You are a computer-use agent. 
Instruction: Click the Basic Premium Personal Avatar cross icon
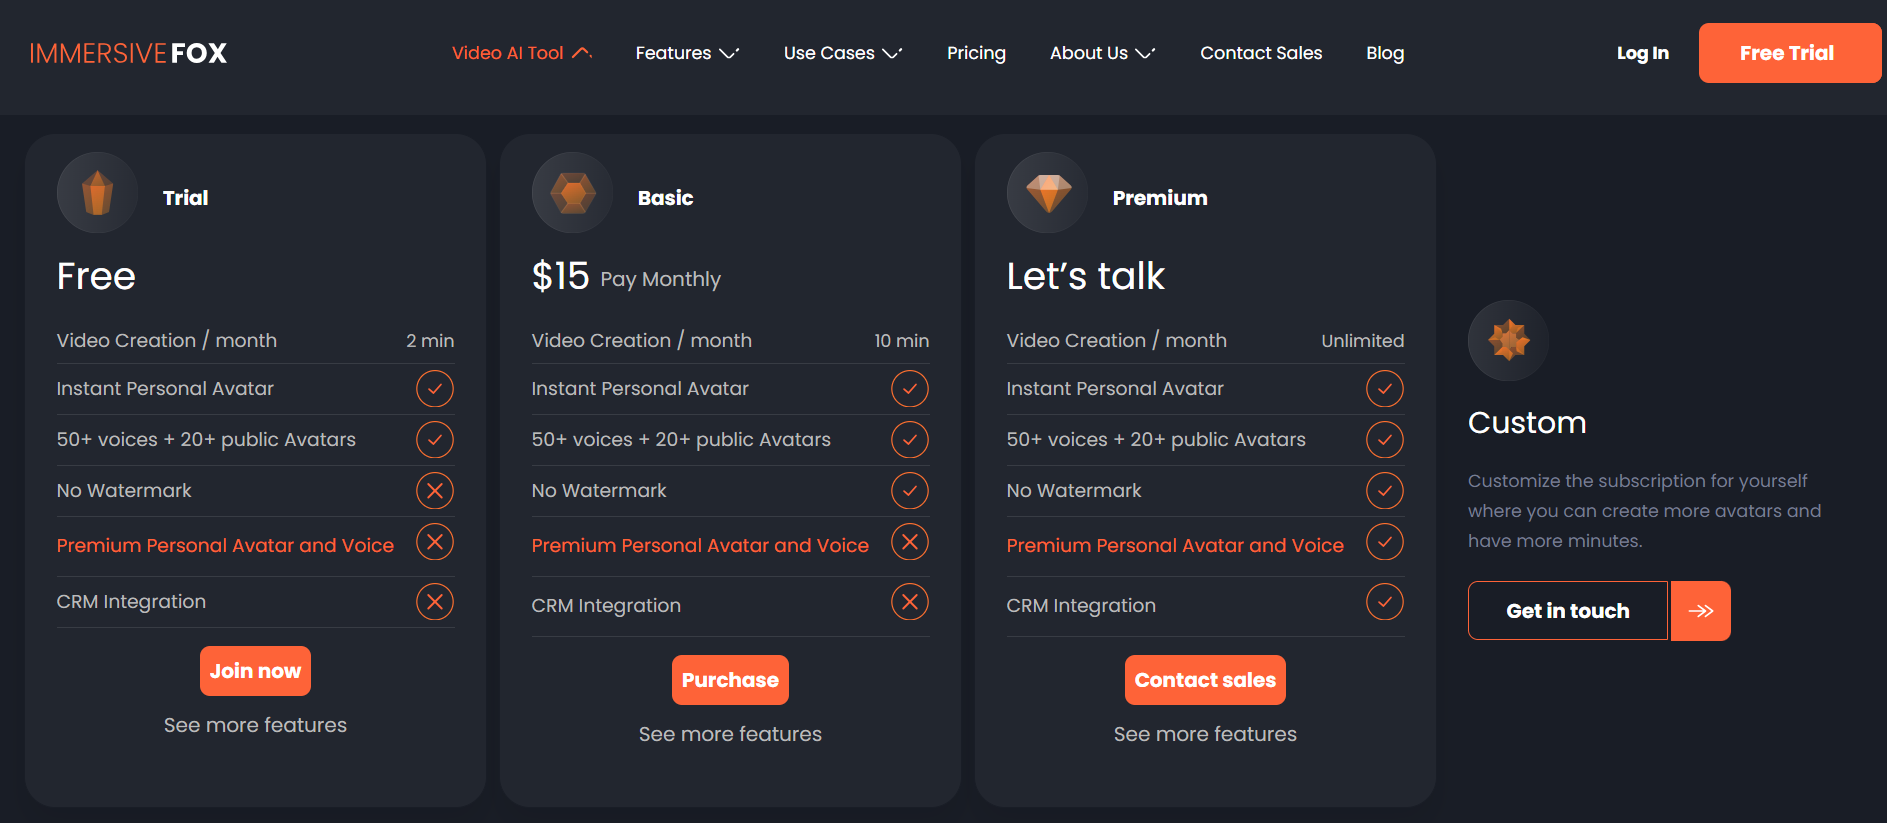[x=910, y=542]
